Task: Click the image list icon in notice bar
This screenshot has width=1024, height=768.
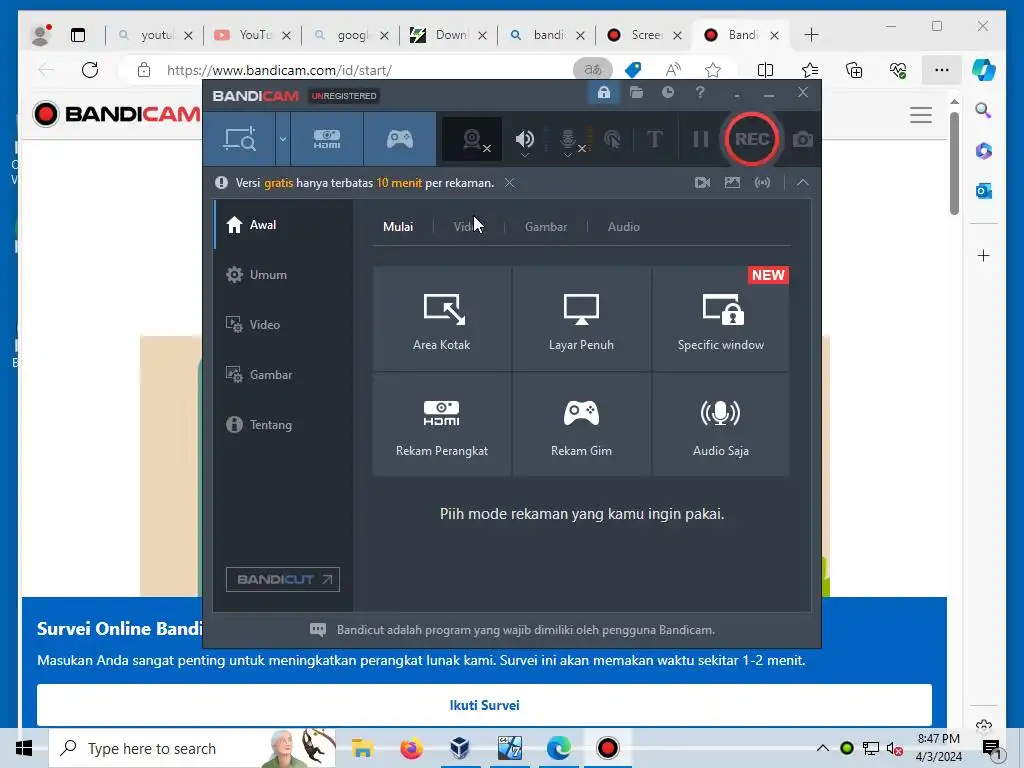Action: coord(733,183)
